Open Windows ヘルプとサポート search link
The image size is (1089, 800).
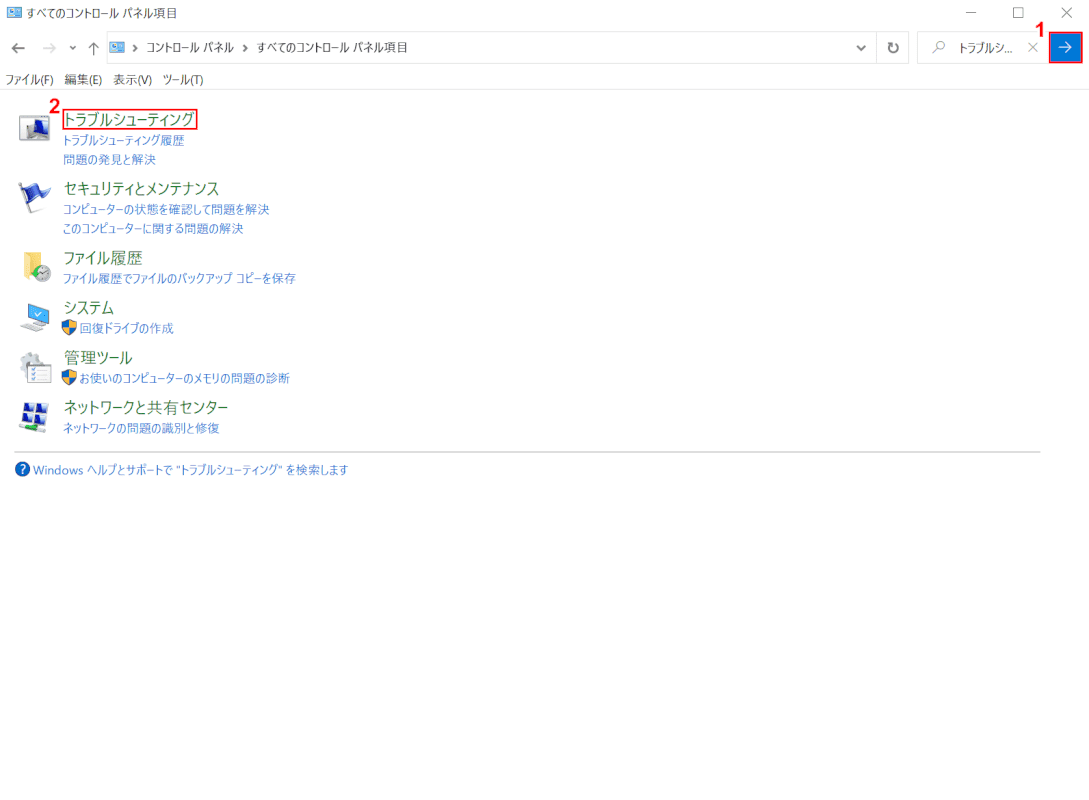point(190,470)
